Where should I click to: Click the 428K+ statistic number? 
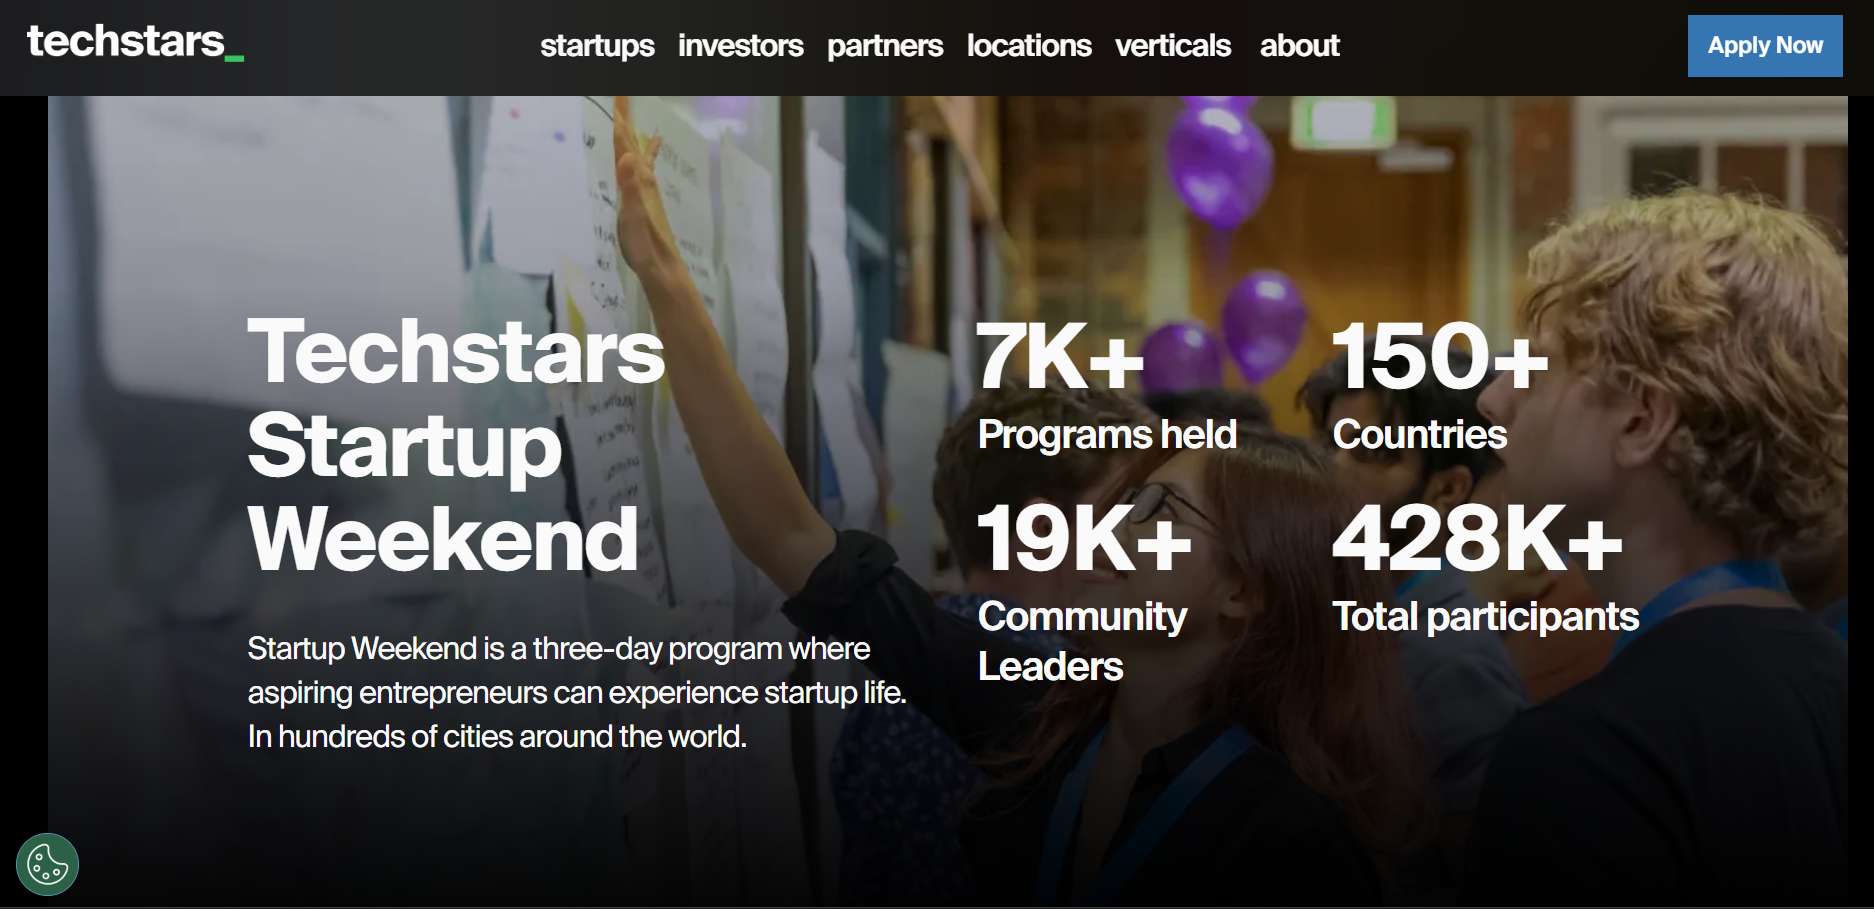tap(1476, 539)
